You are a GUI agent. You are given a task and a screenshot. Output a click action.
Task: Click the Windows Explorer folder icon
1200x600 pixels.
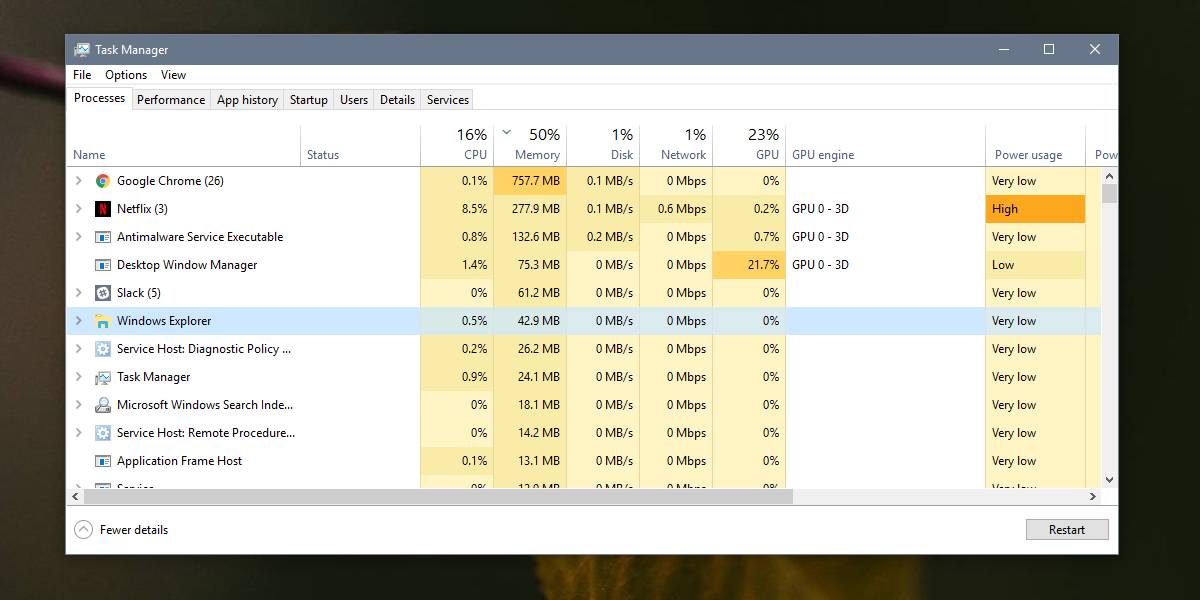coord(102,321)
